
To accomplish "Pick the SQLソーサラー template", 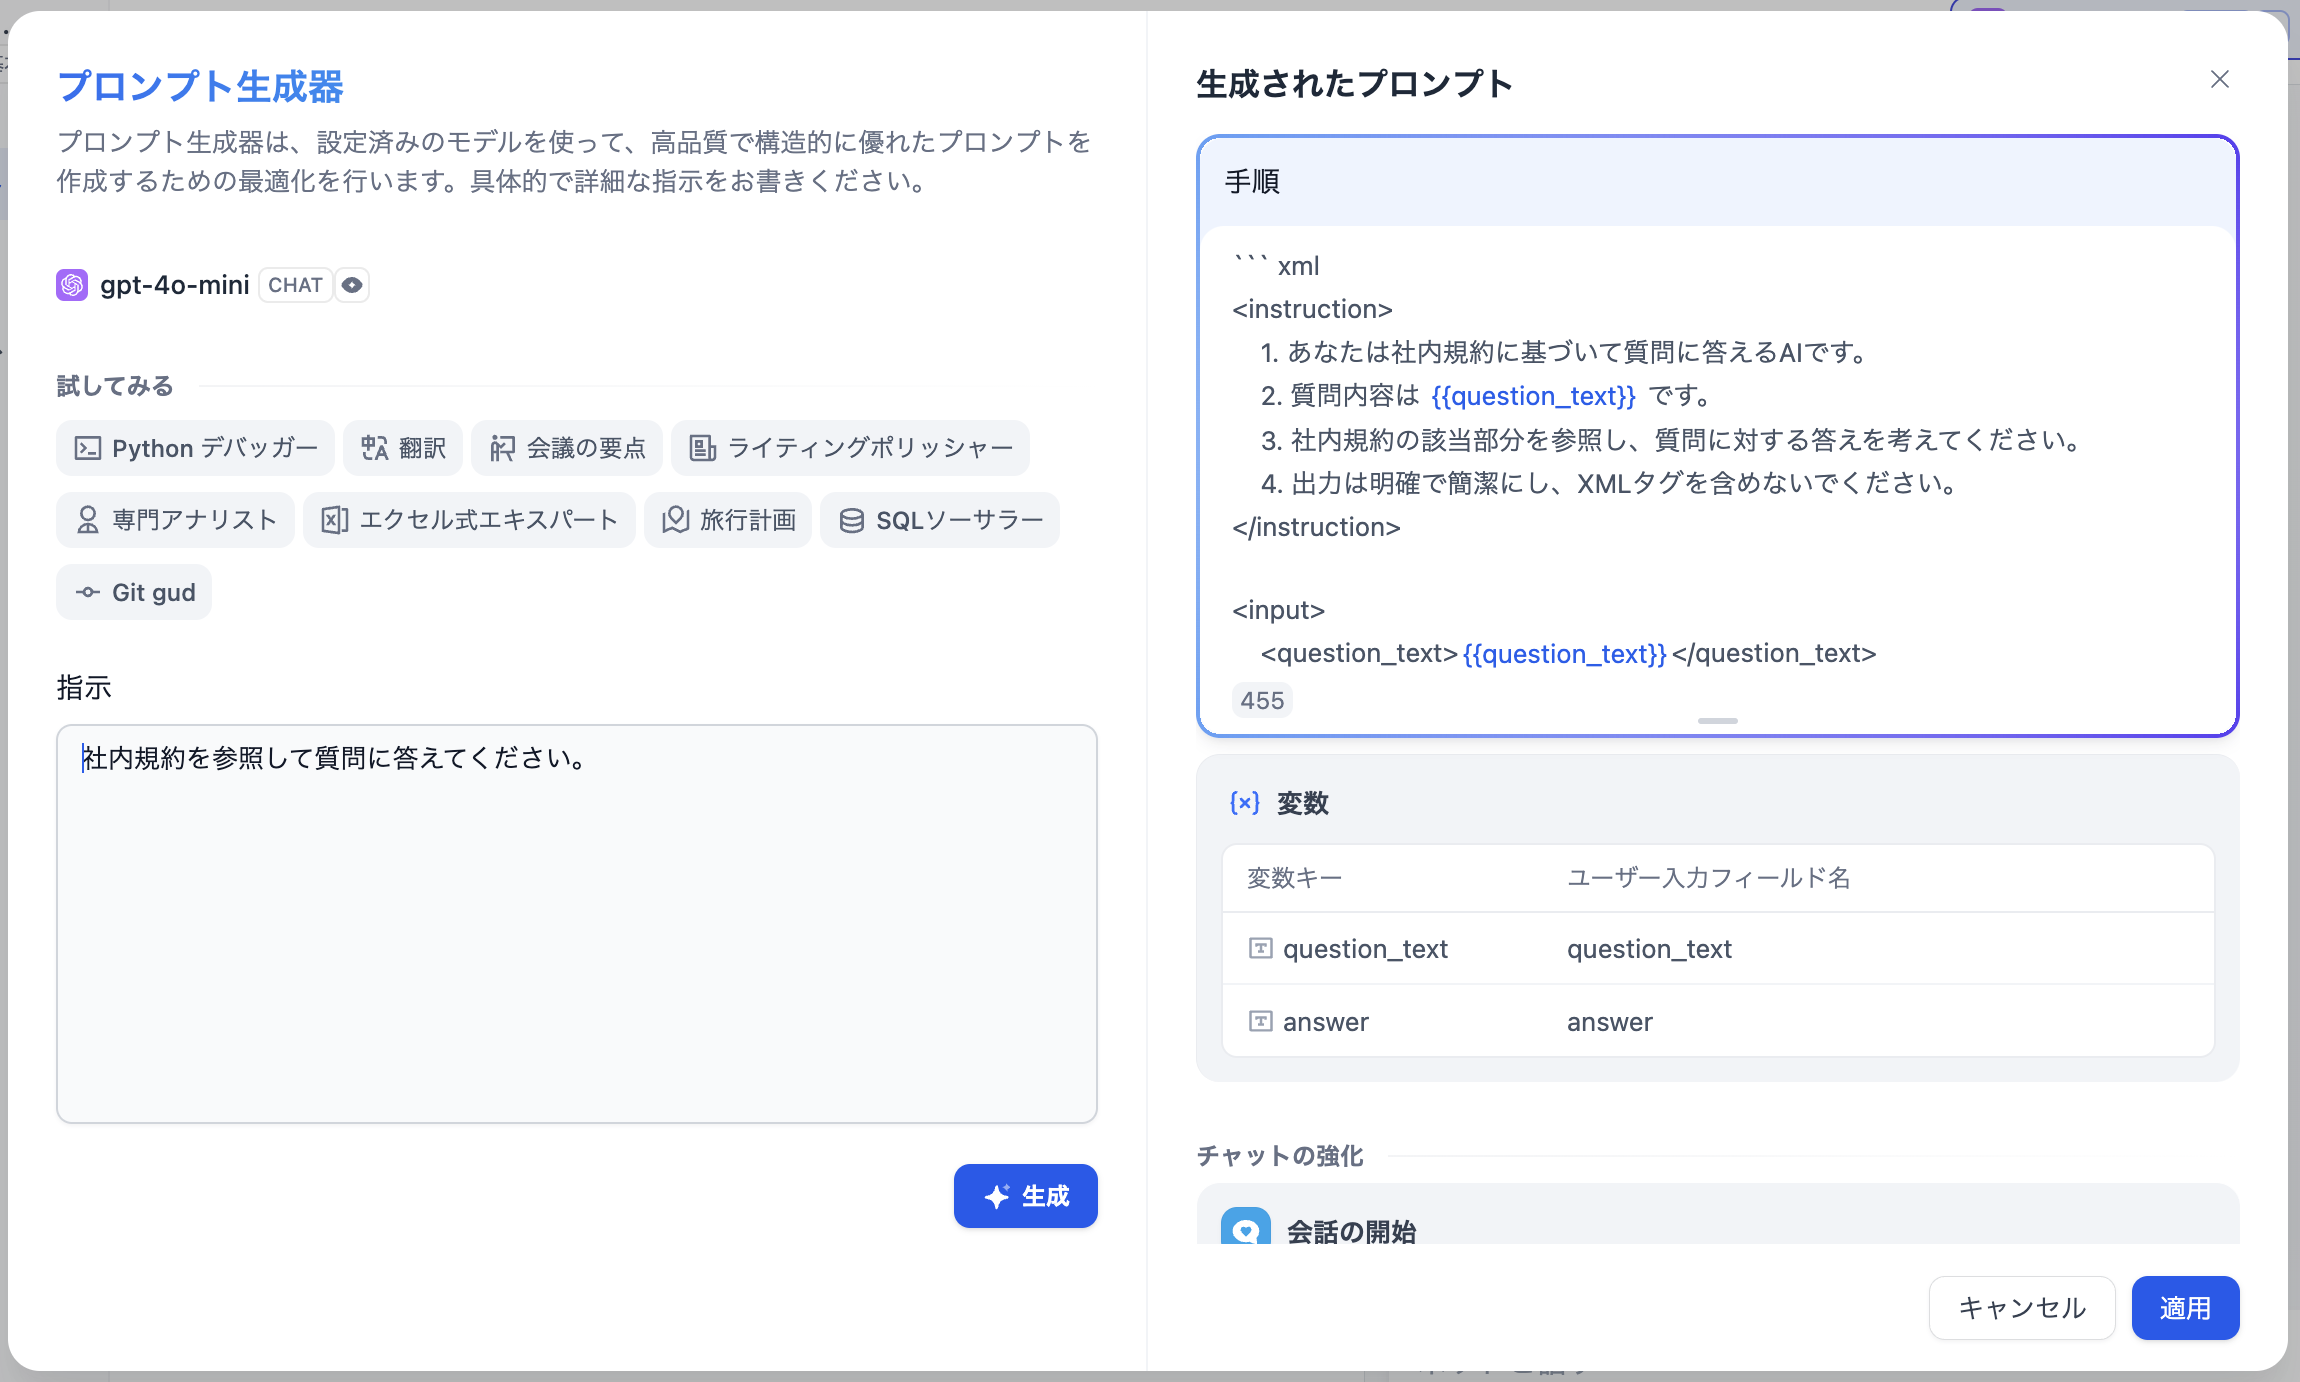I will 940,520.
